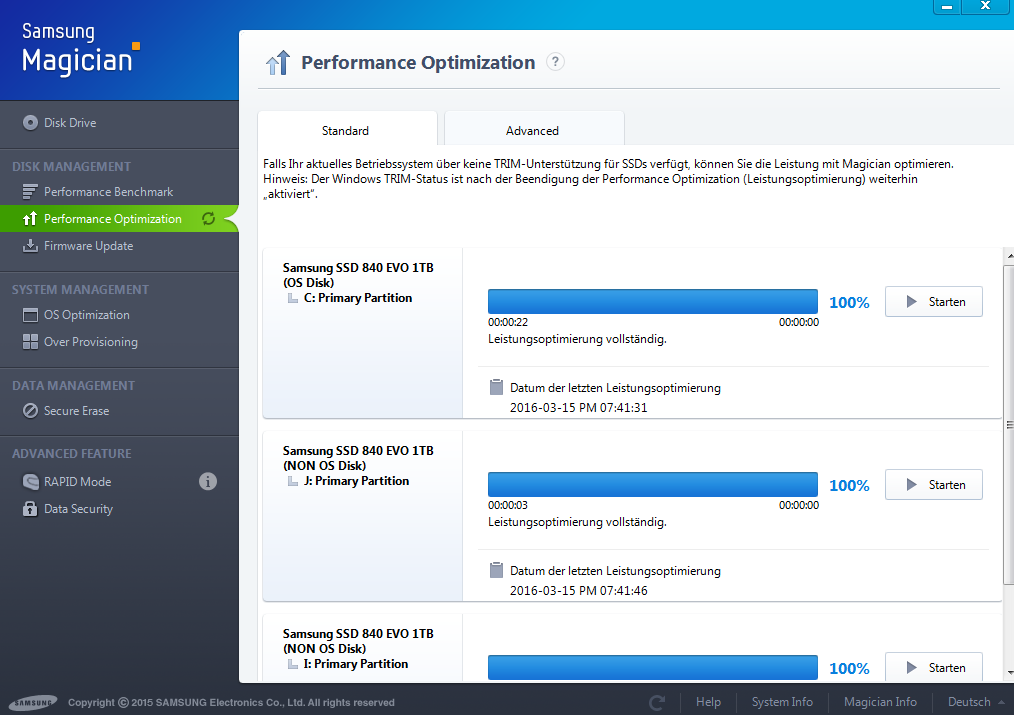Click the Disk Drive icon in sidebar

coord(31,123)
